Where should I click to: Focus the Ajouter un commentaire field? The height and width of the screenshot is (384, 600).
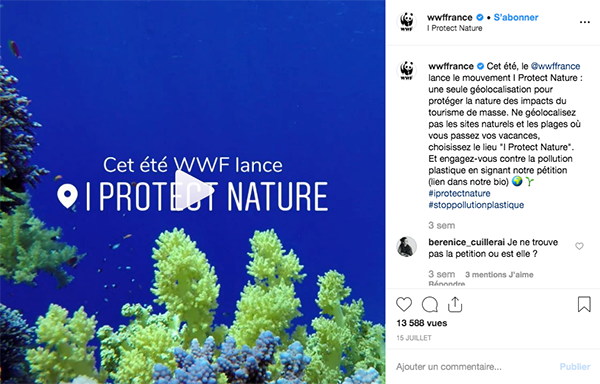(x=474, y=367)
